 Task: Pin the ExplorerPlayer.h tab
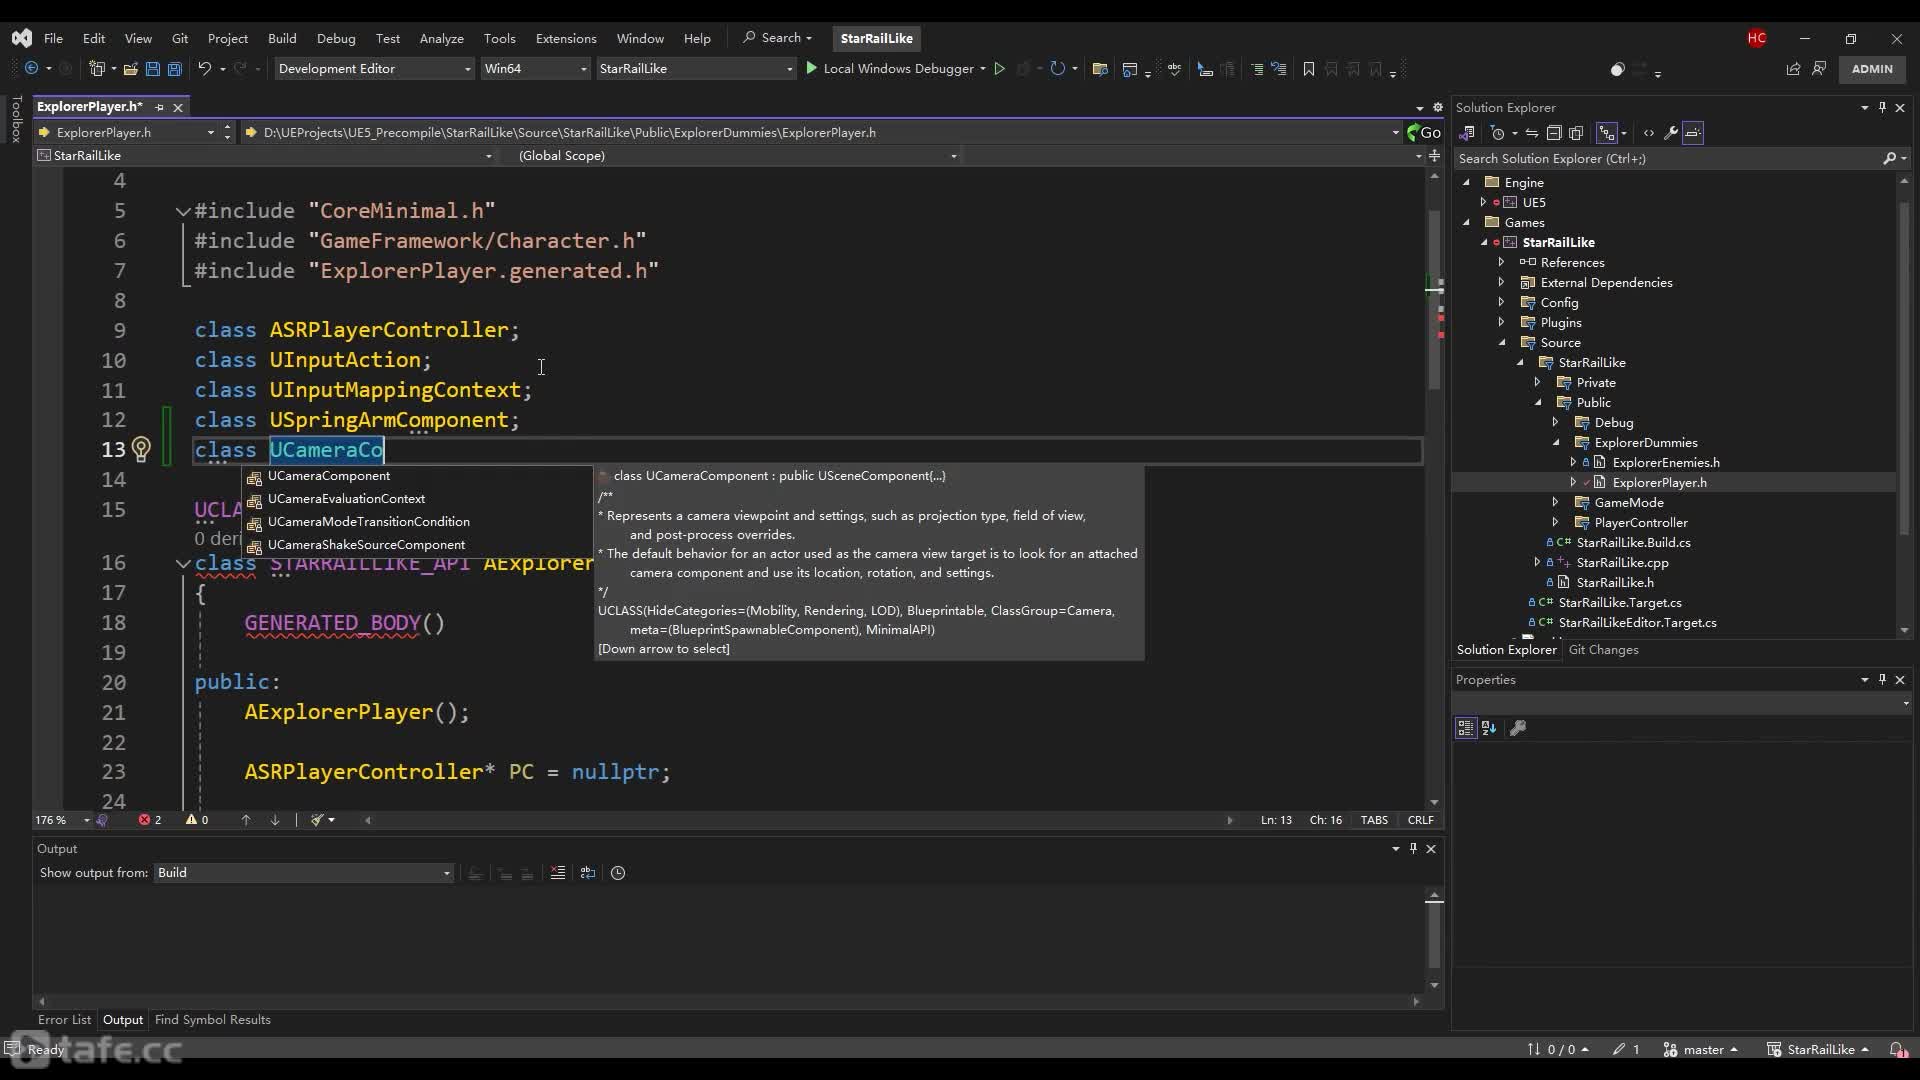click(159, 107)
